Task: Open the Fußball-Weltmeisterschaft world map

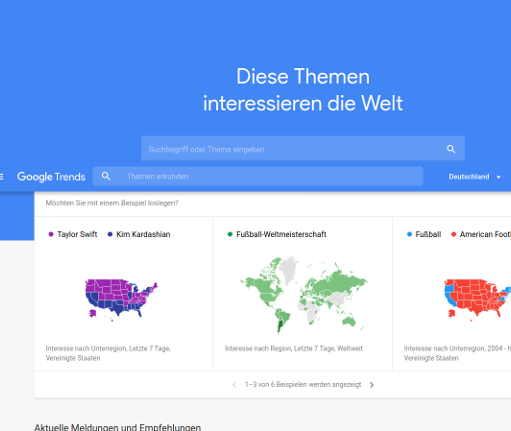Action: [x=303, y=294]
